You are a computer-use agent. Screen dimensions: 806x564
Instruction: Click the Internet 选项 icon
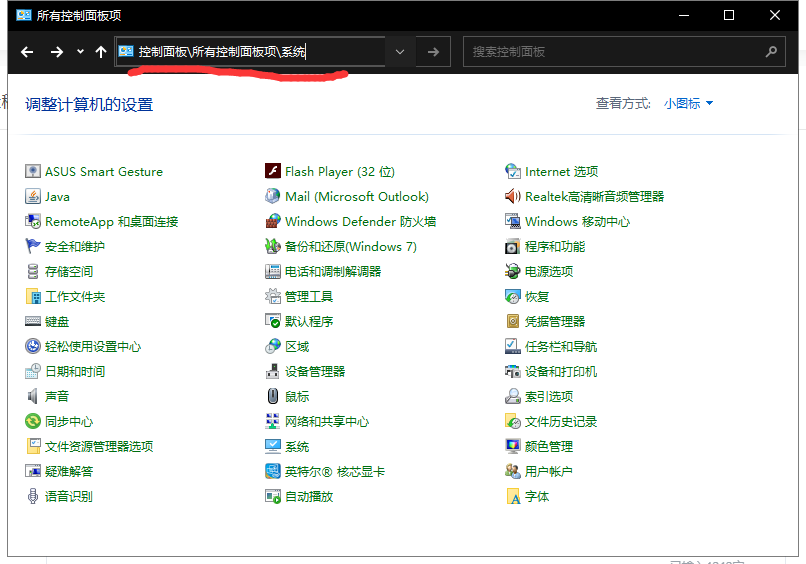pos(513,171)
